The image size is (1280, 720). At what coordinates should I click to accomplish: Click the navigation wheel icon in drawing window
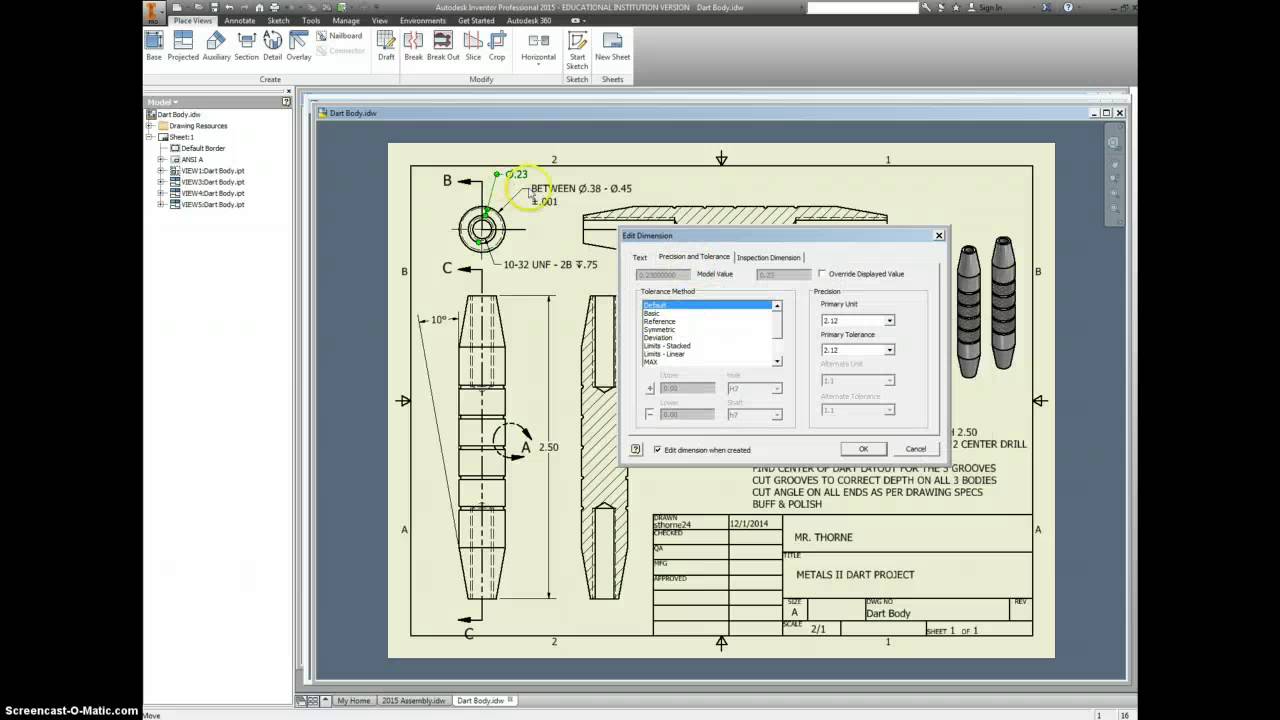1112,143
